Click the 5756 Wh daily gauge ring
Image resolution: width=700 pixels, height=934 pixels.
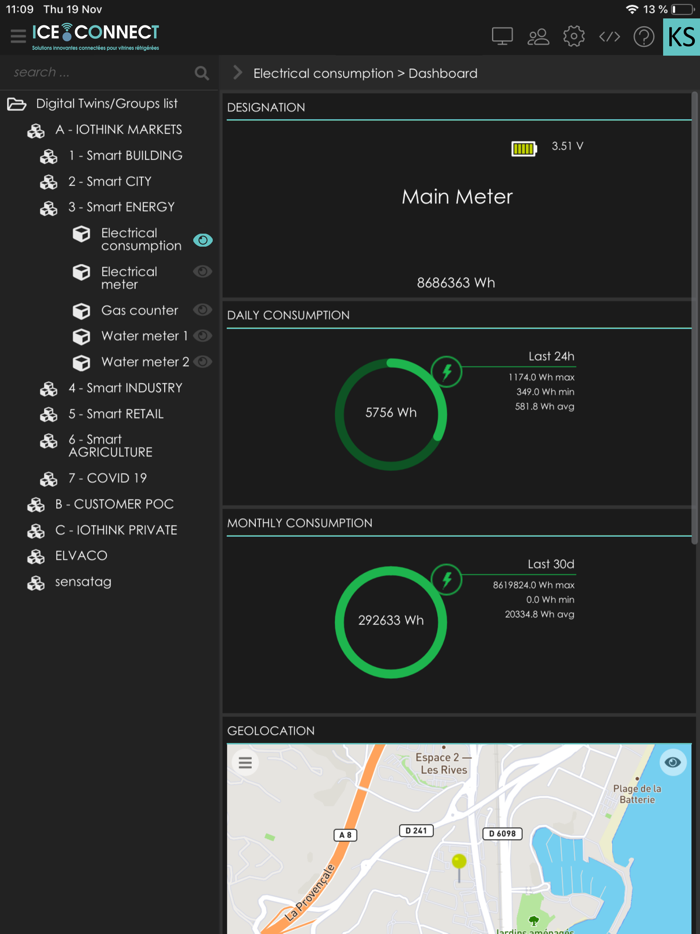point(391,414)
